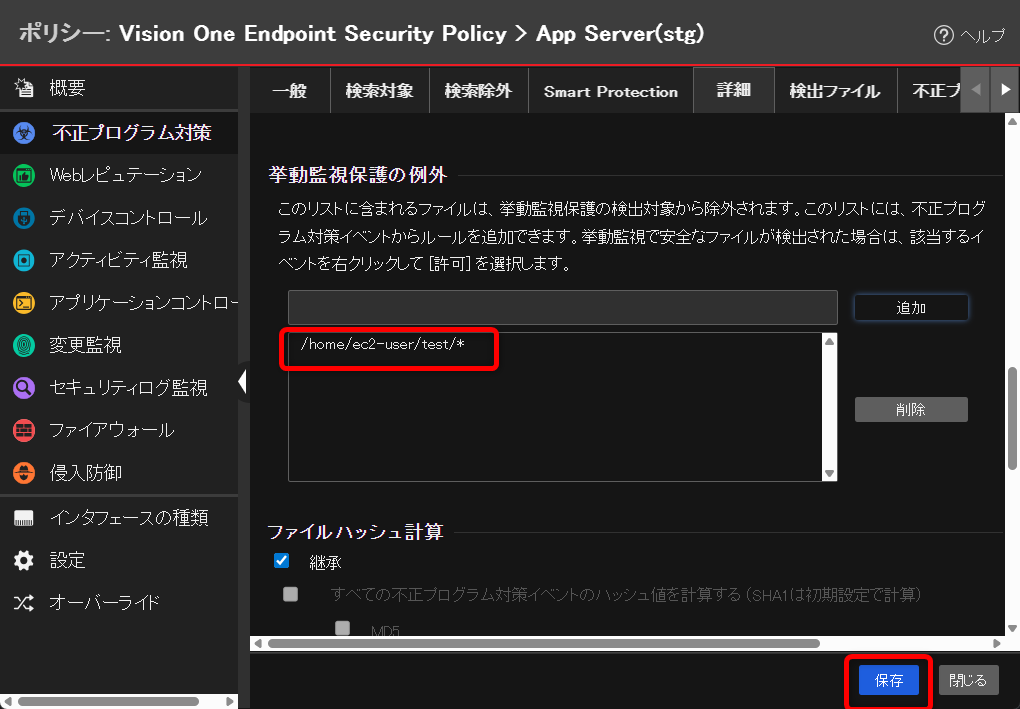The height and width of the screenshot is (709, 1020).
Task: Click the biohazard icon for 不正プログラム対策
Action: click(x=24, y=133)
